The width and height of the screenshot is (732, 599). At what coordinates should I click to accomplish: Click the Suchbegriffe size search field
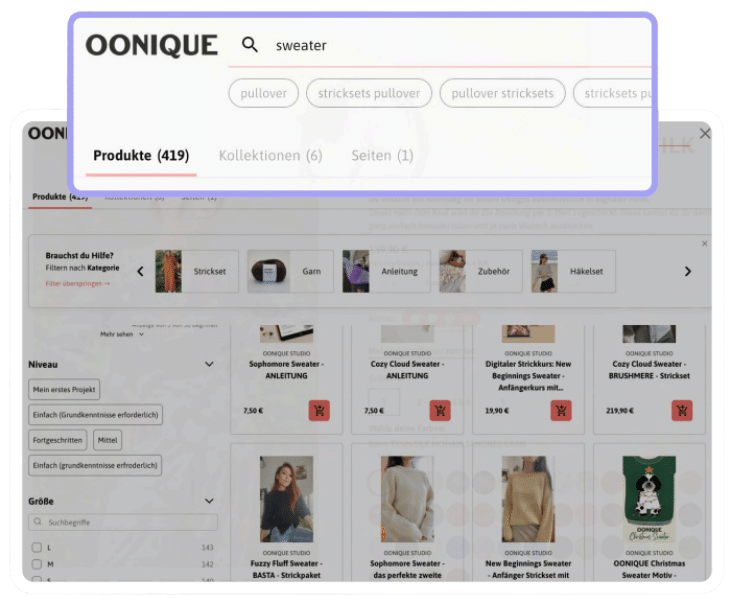point(123,522)
